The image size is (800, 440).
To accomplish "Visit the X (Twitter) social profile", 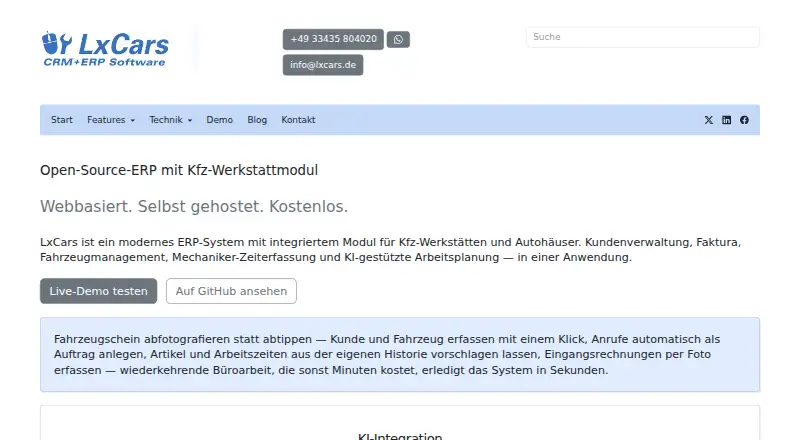I will click(709, 120).
